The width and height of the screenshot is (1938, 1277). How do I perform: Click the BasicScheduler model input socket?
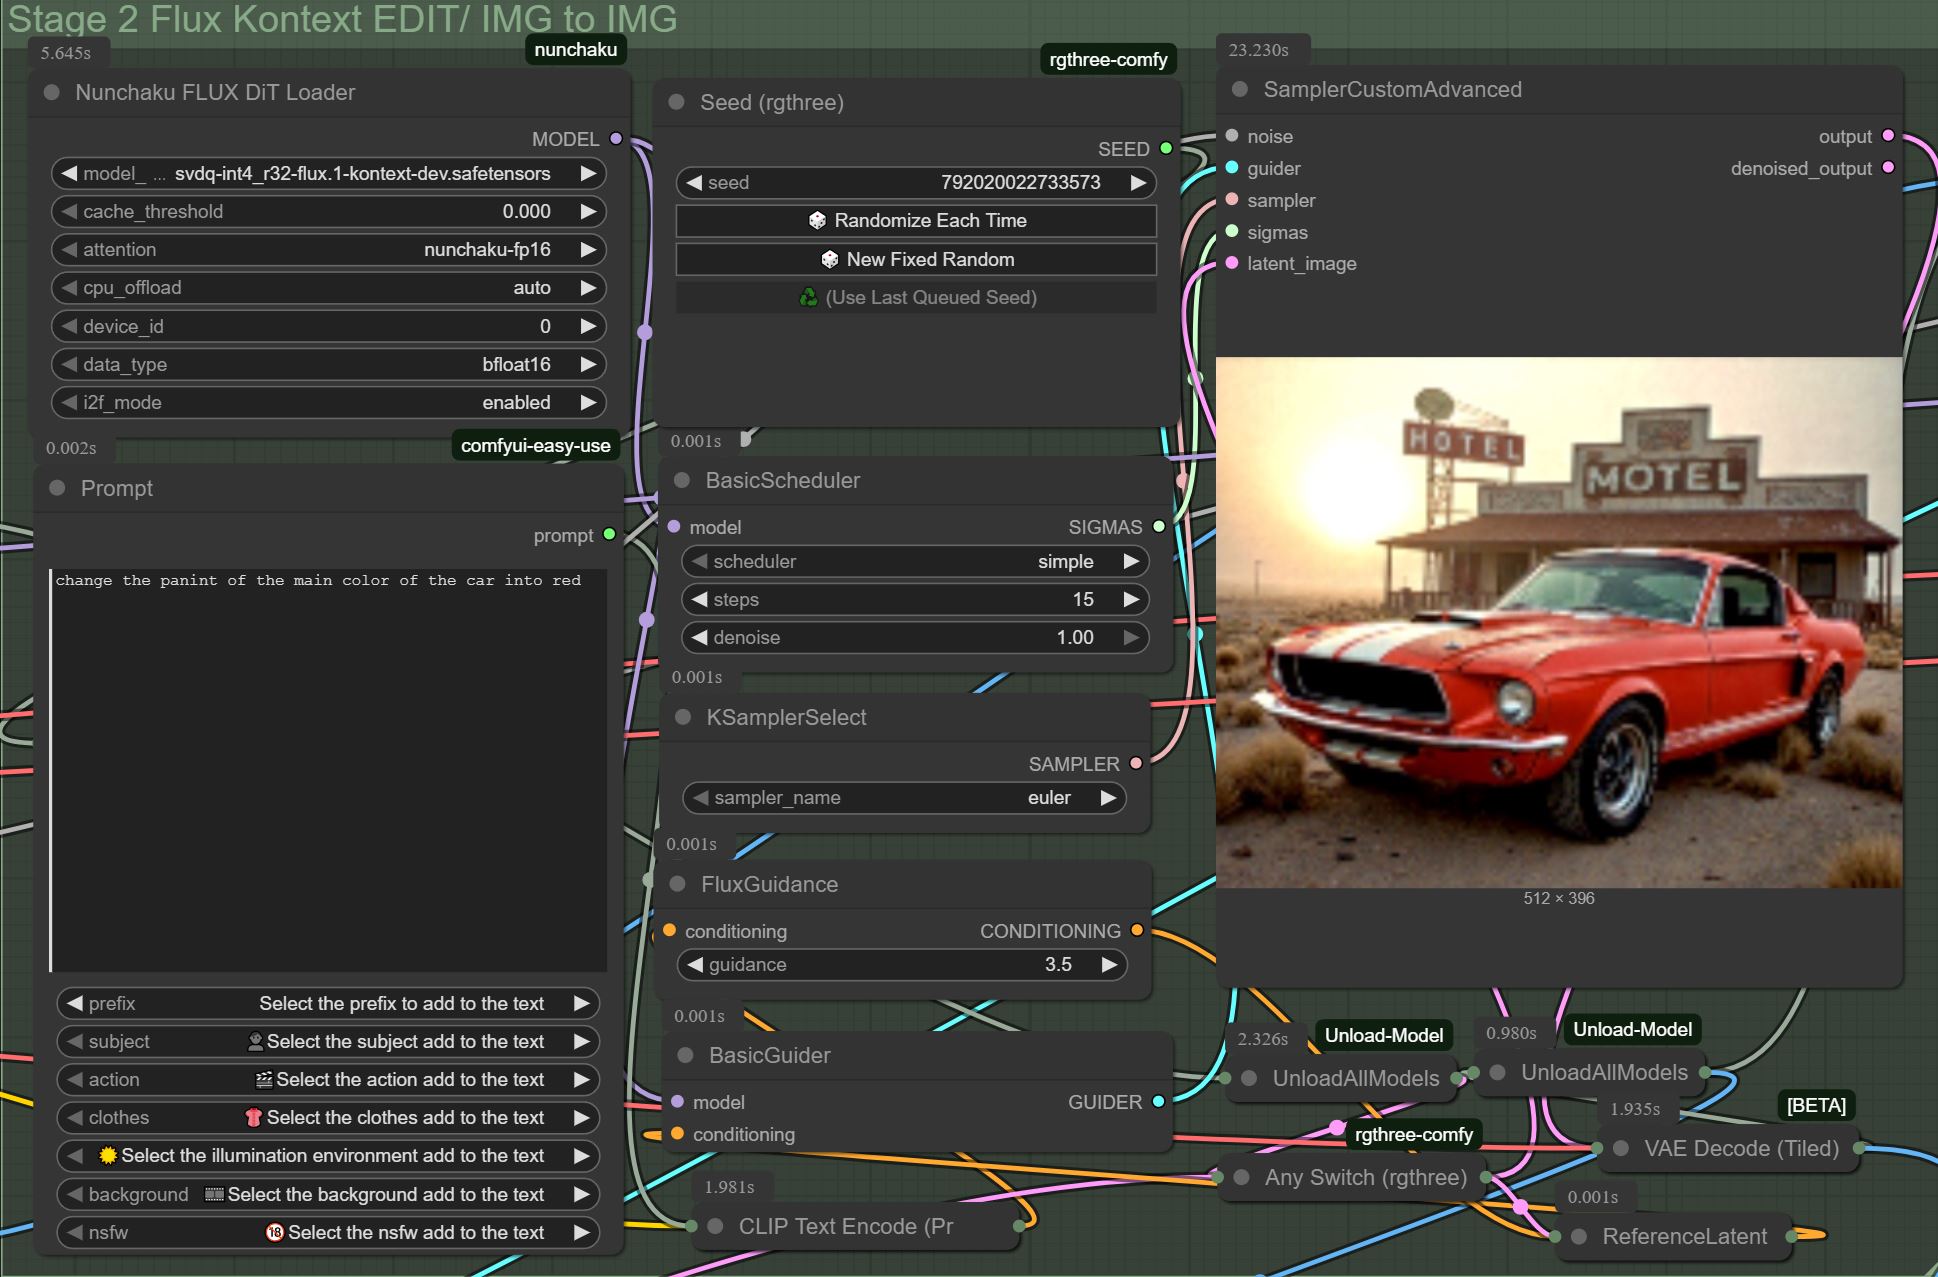coord(674,526)
